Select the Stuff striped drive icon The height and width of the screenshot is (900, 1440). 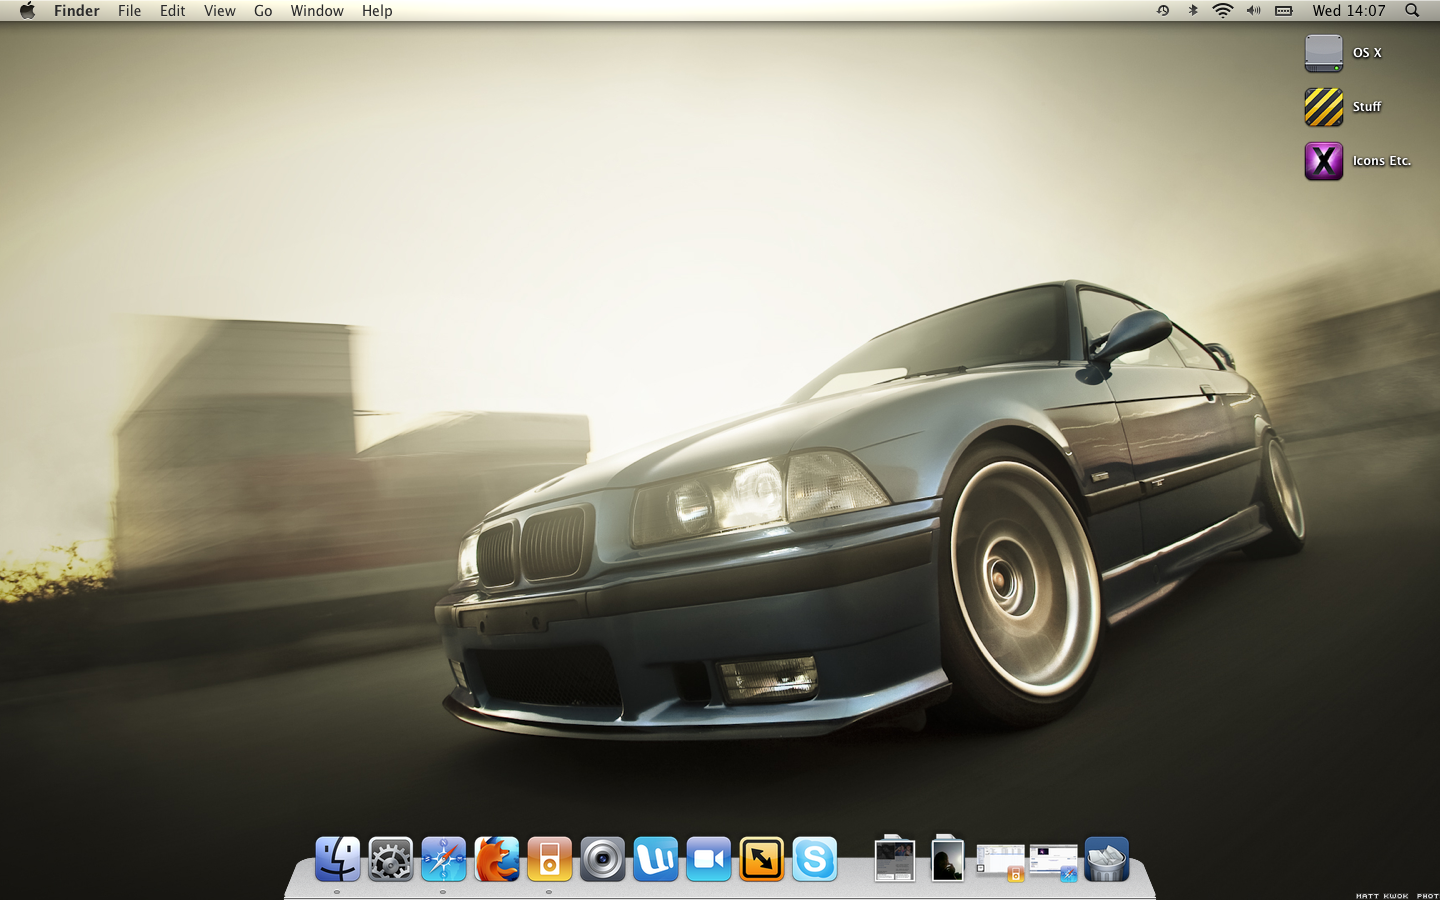click(x=1323, y=107)
